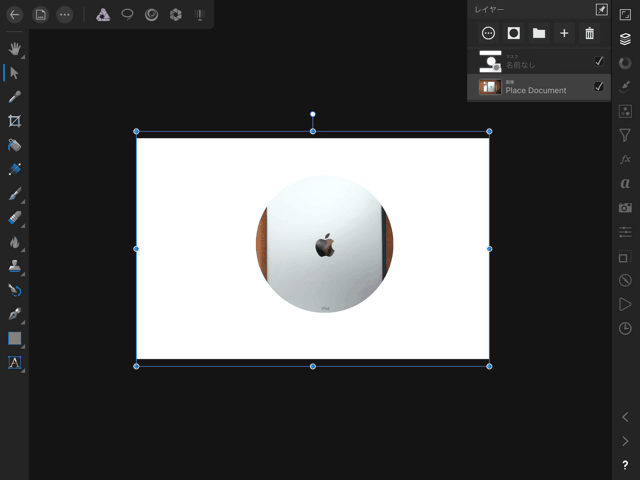
Task: Switch to the Develop persona icon
Action: point(176,15)
